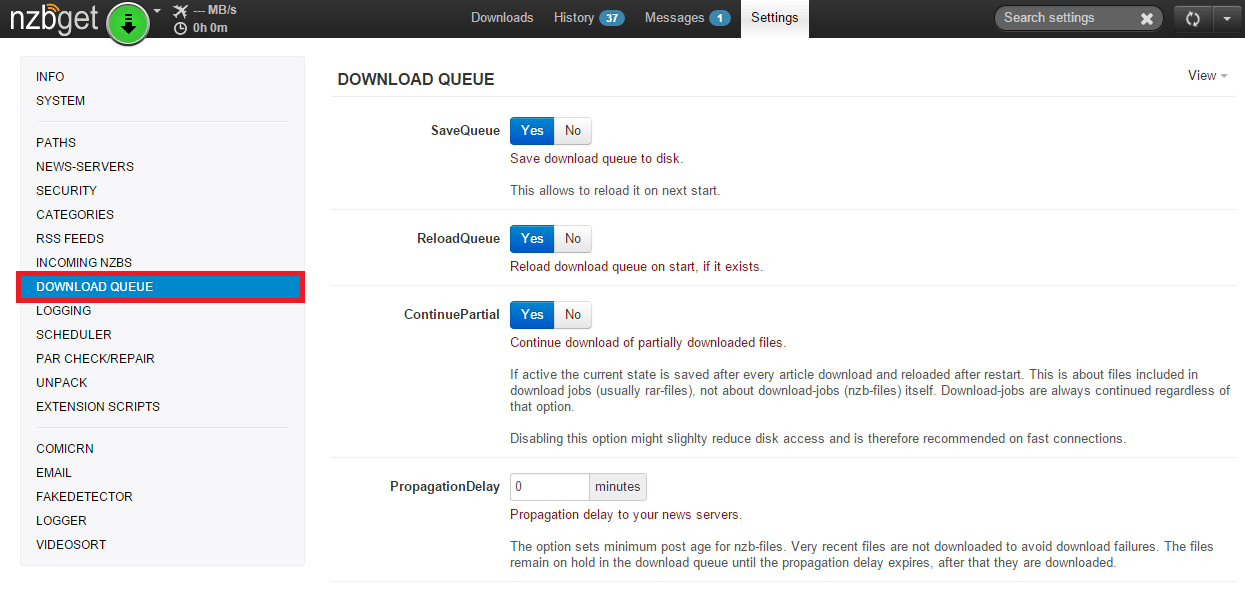Click the Messages count badge 1
The image size is (1245, 593).
(719, 18)
